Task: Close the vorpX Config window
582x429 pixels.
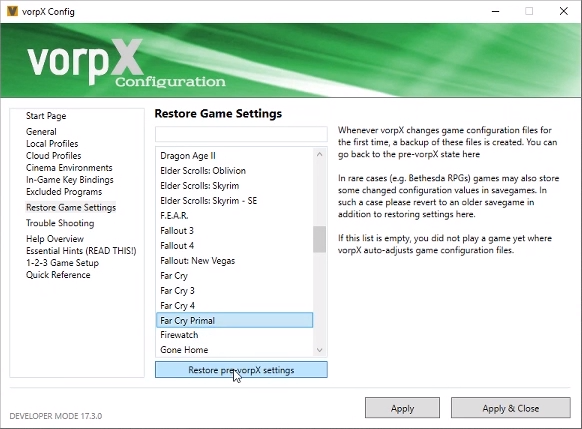Action: pos(563,11)
